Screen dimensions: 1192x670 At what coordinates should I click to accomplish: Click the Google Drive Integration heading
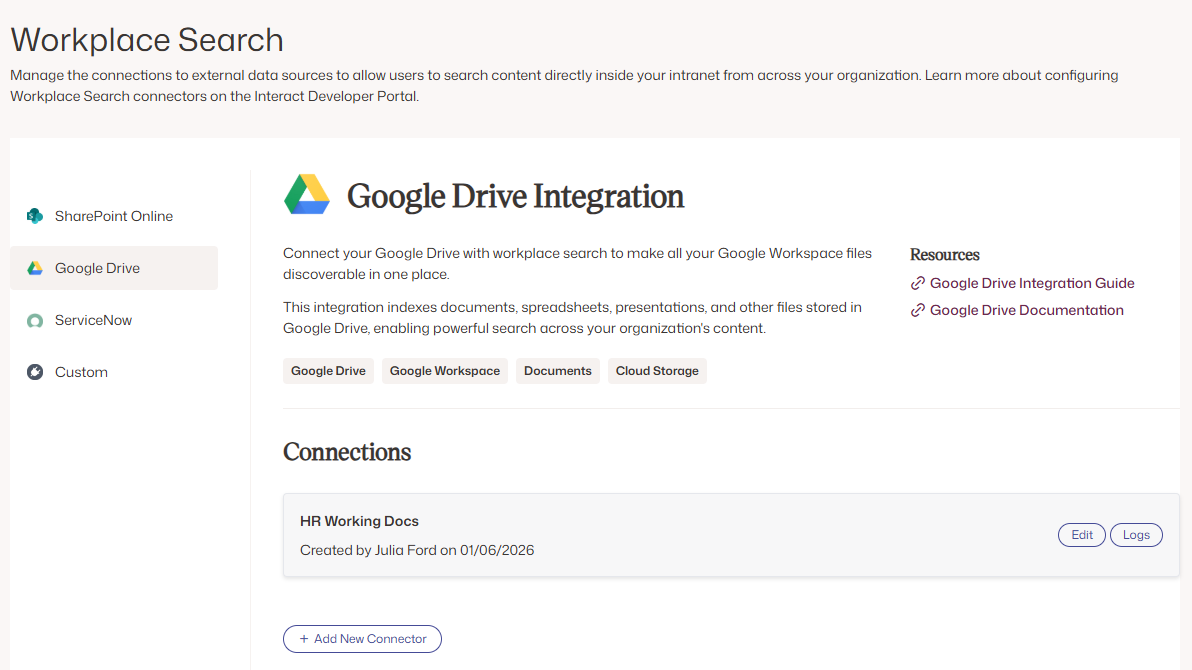[x=515, y=196]
